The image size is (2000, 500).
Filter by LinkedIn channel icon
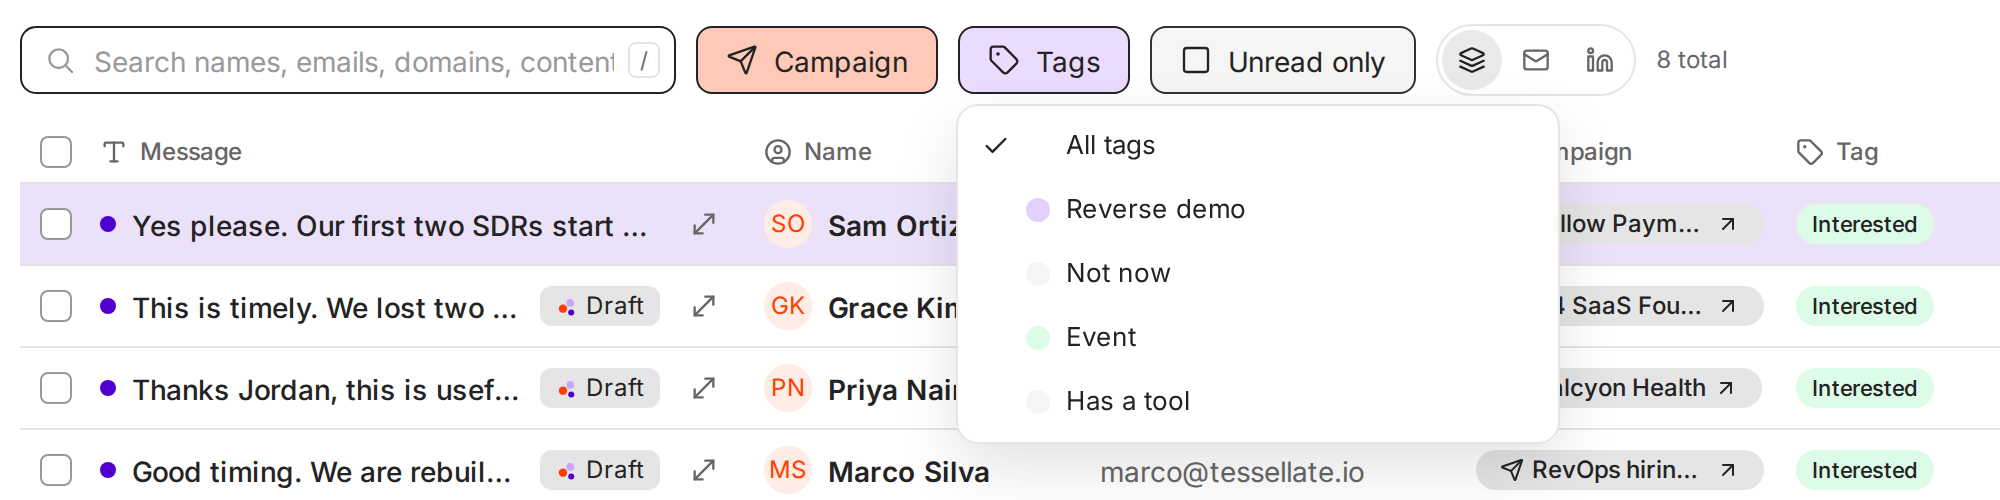[1599, 60]
